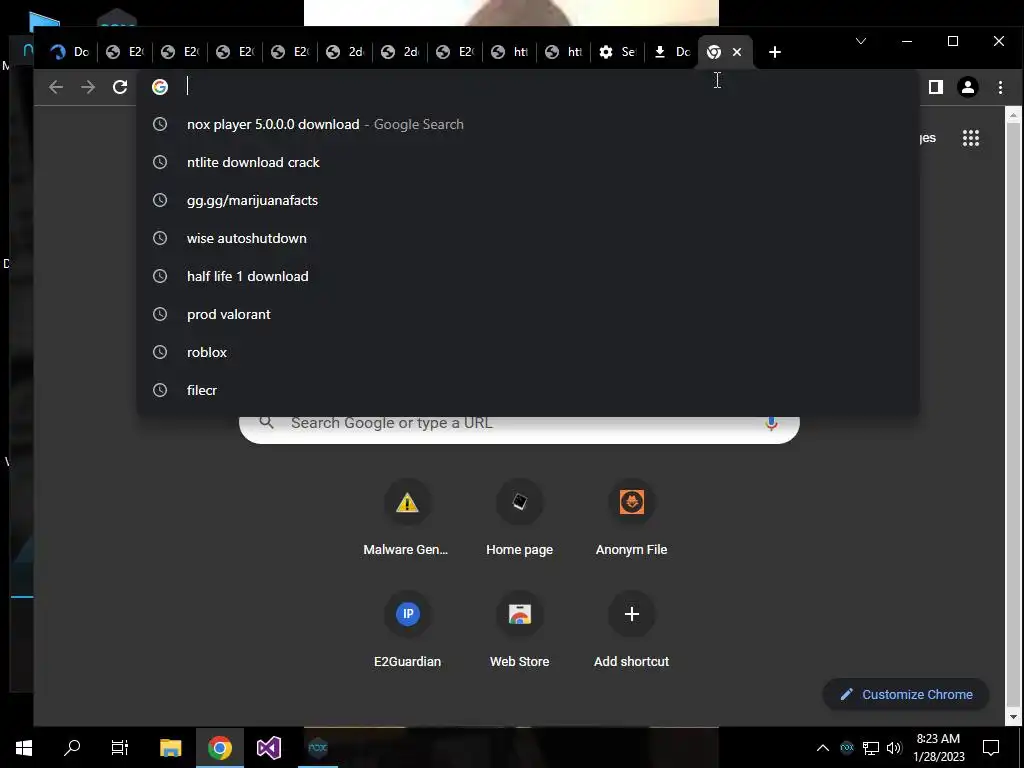This screenshot has height=768, width=1024.
Task: Open the Anonym File shortcut
Action: coord(632,519)
